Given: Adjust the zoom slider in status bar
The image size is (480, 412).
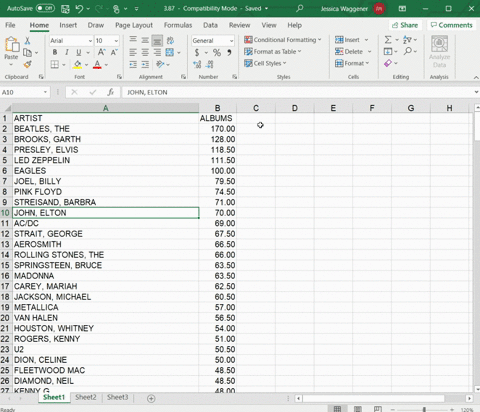Looking at the screenshot, I should 424,409.
